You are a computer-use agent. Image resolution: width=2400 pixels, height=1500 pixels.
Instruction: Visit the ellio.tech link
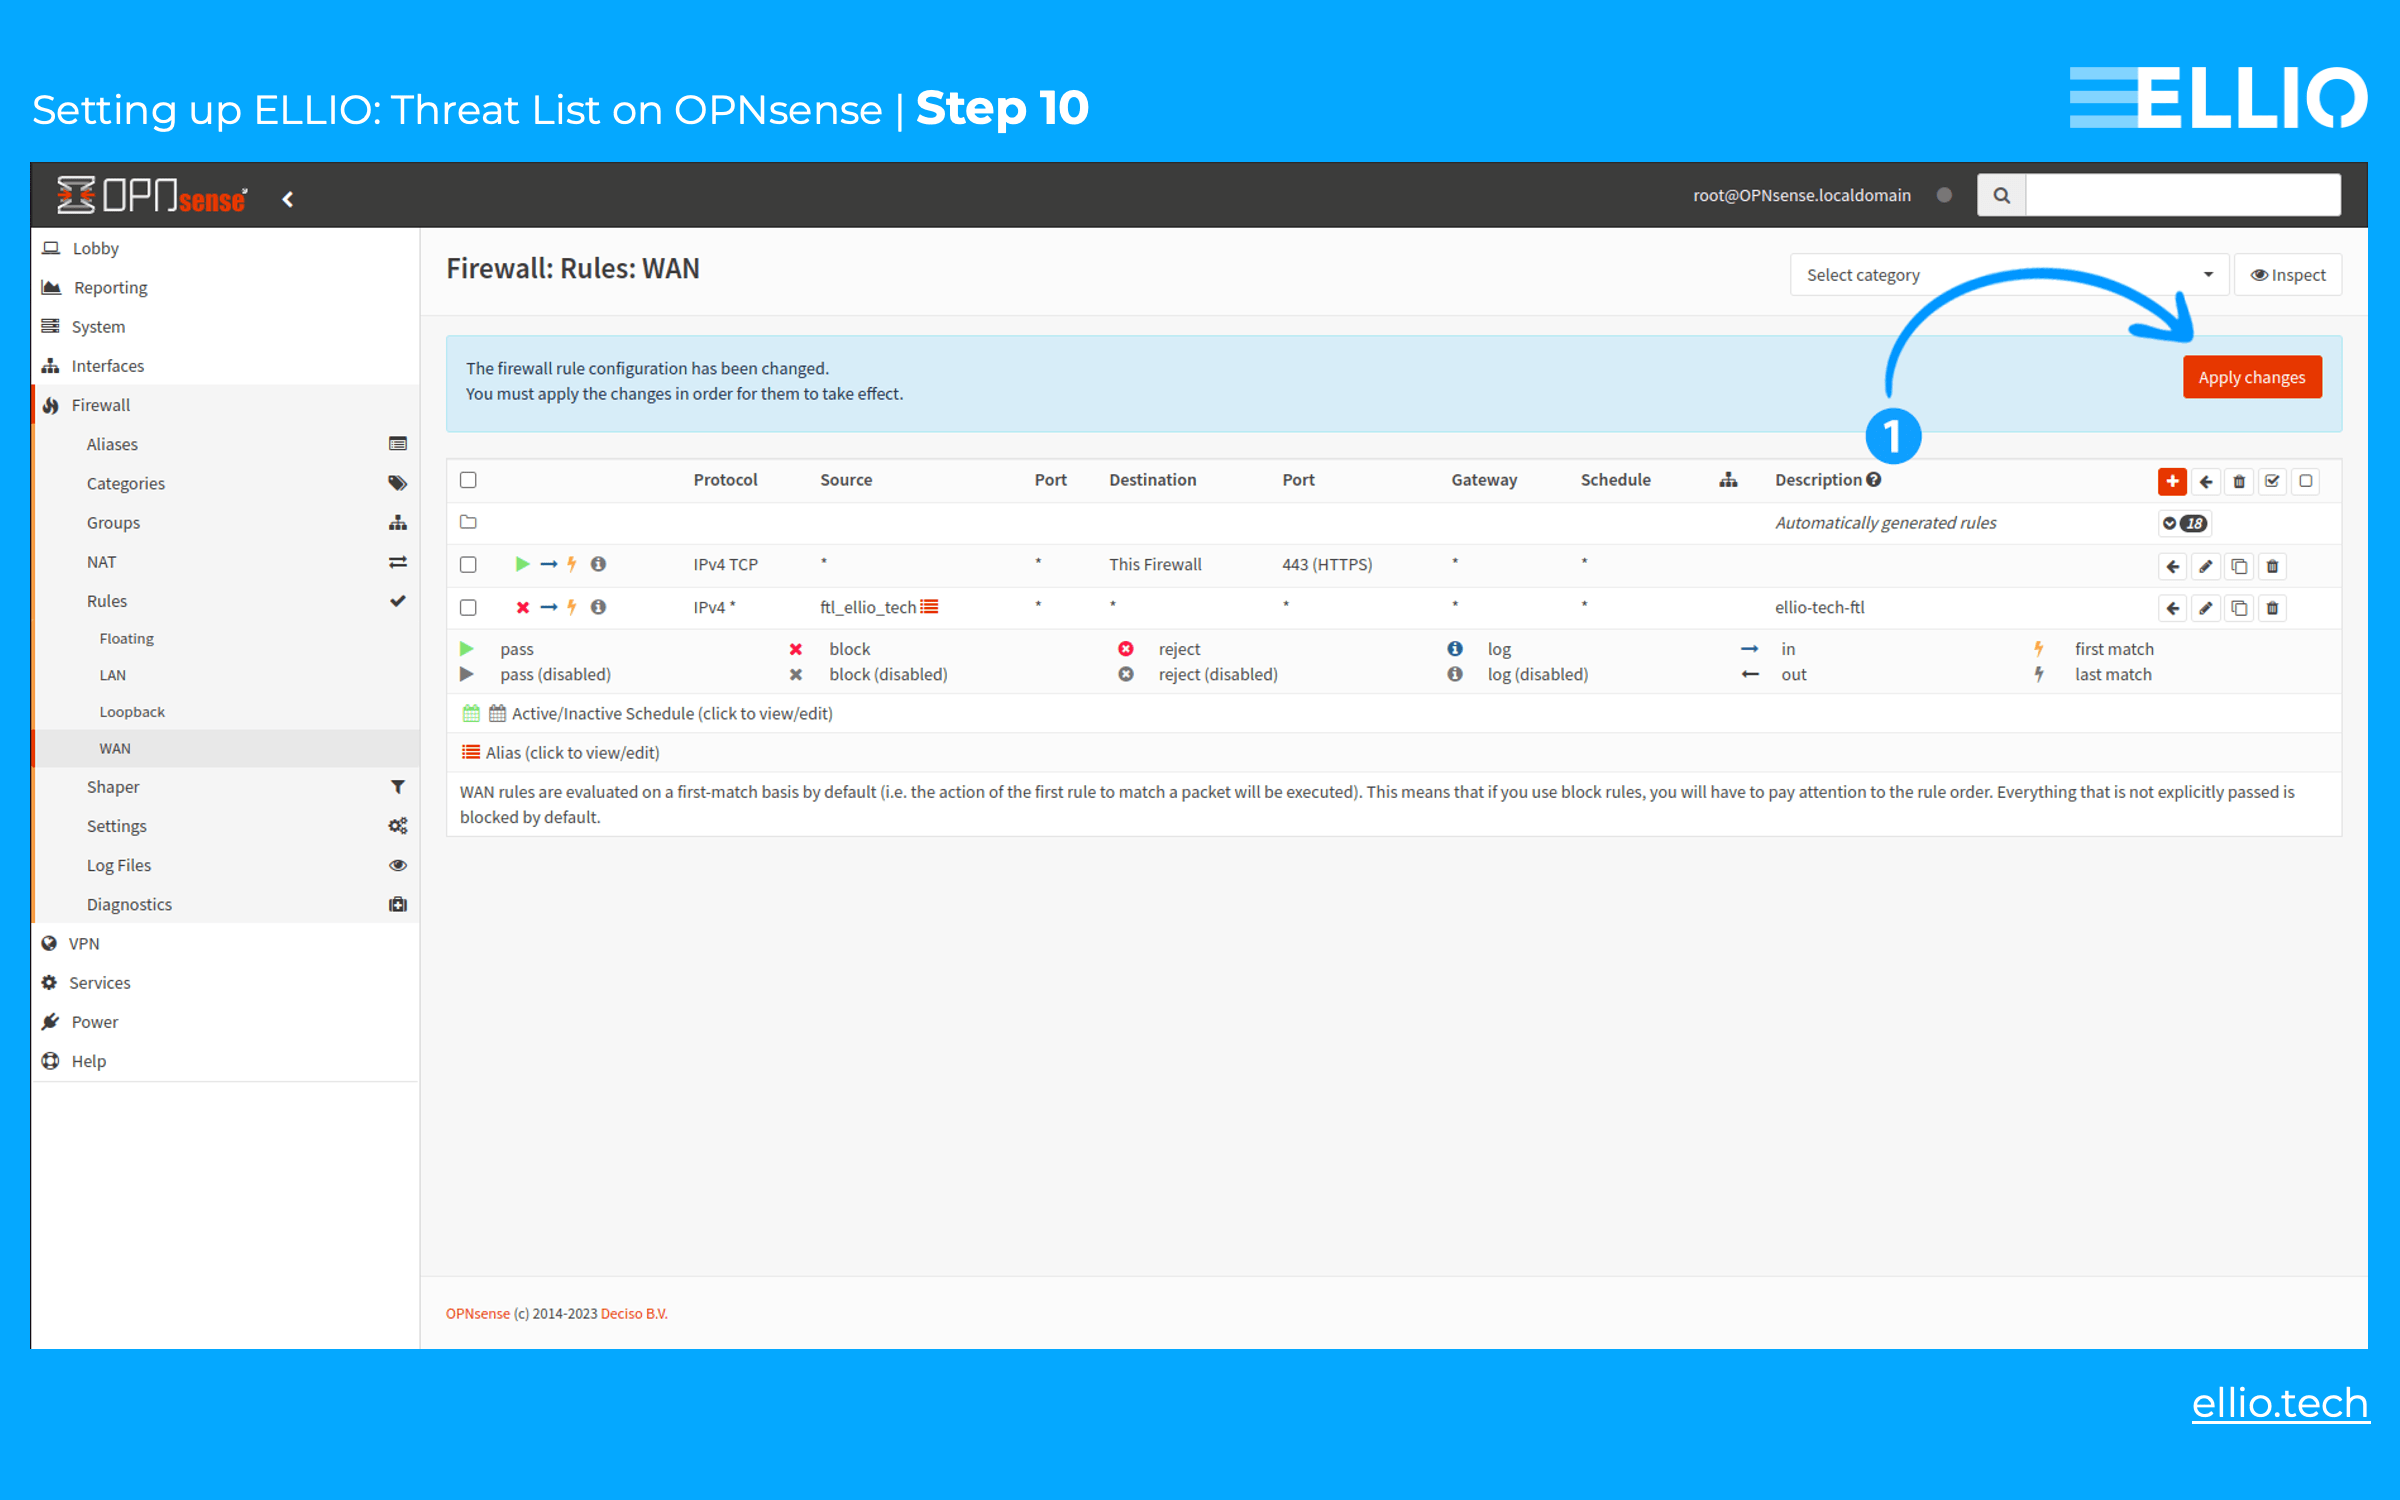click(x=2278, y=1404)
